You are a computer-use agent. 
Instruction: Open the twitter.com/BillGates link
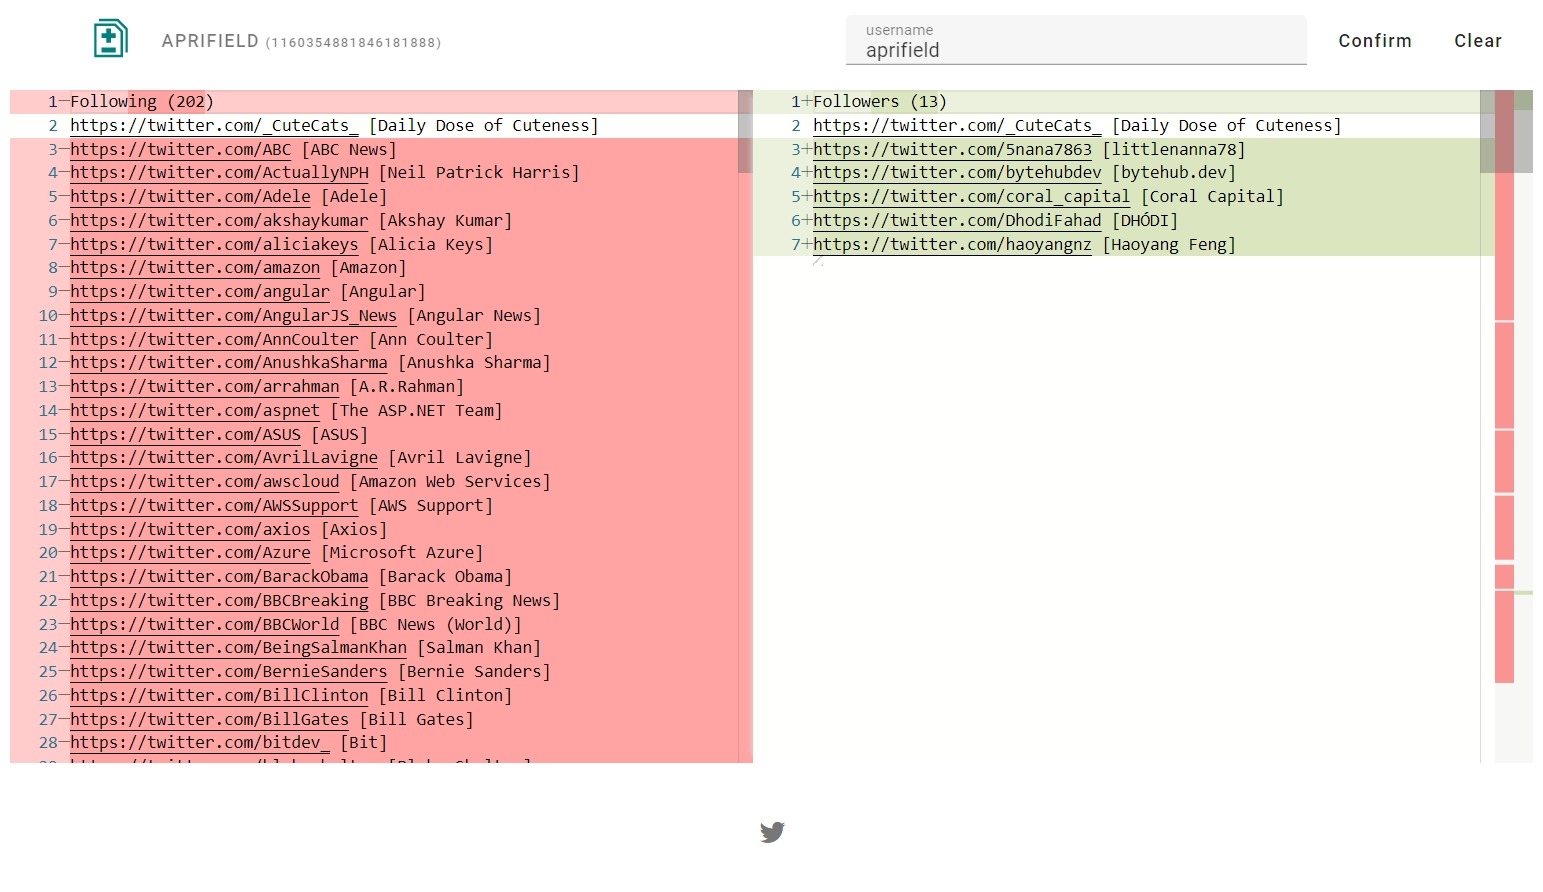click(209, 720)
